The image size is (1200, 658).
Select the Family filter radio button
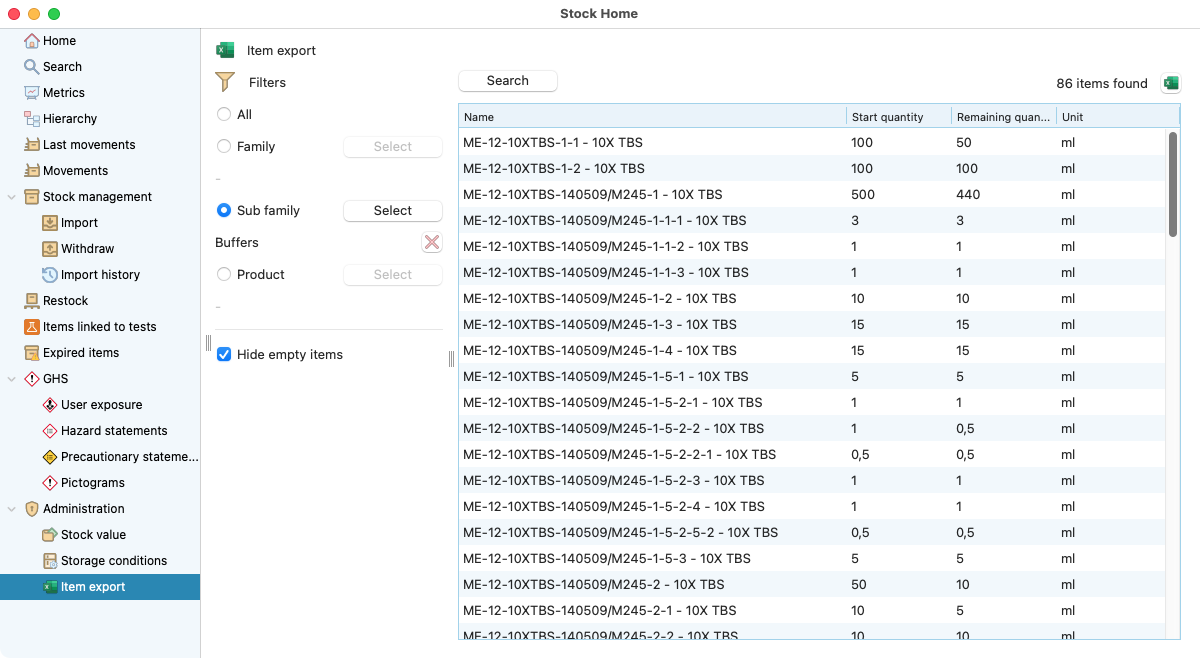pyautogui.click(x=224, y=147)
